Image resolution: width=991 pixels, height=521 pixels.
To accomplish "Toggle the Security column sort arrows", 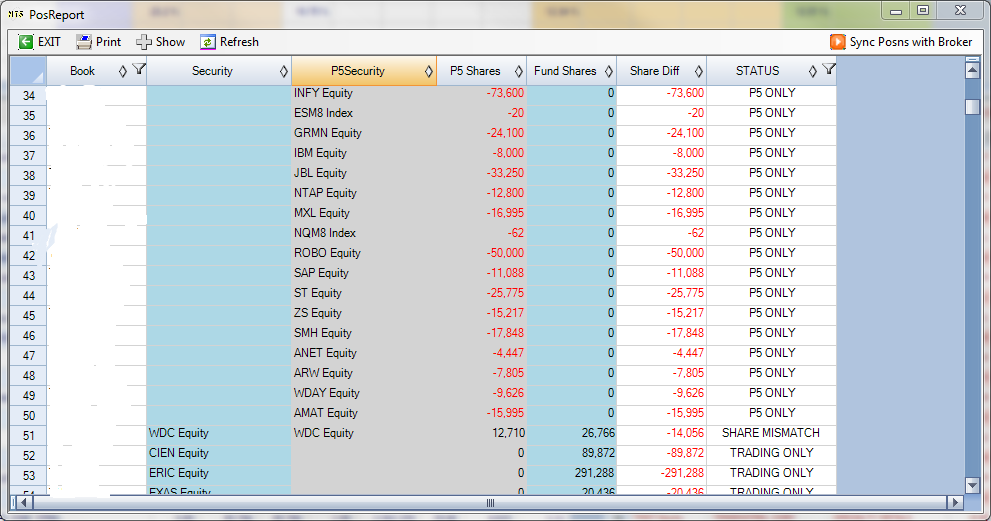I will coord(284,71).
